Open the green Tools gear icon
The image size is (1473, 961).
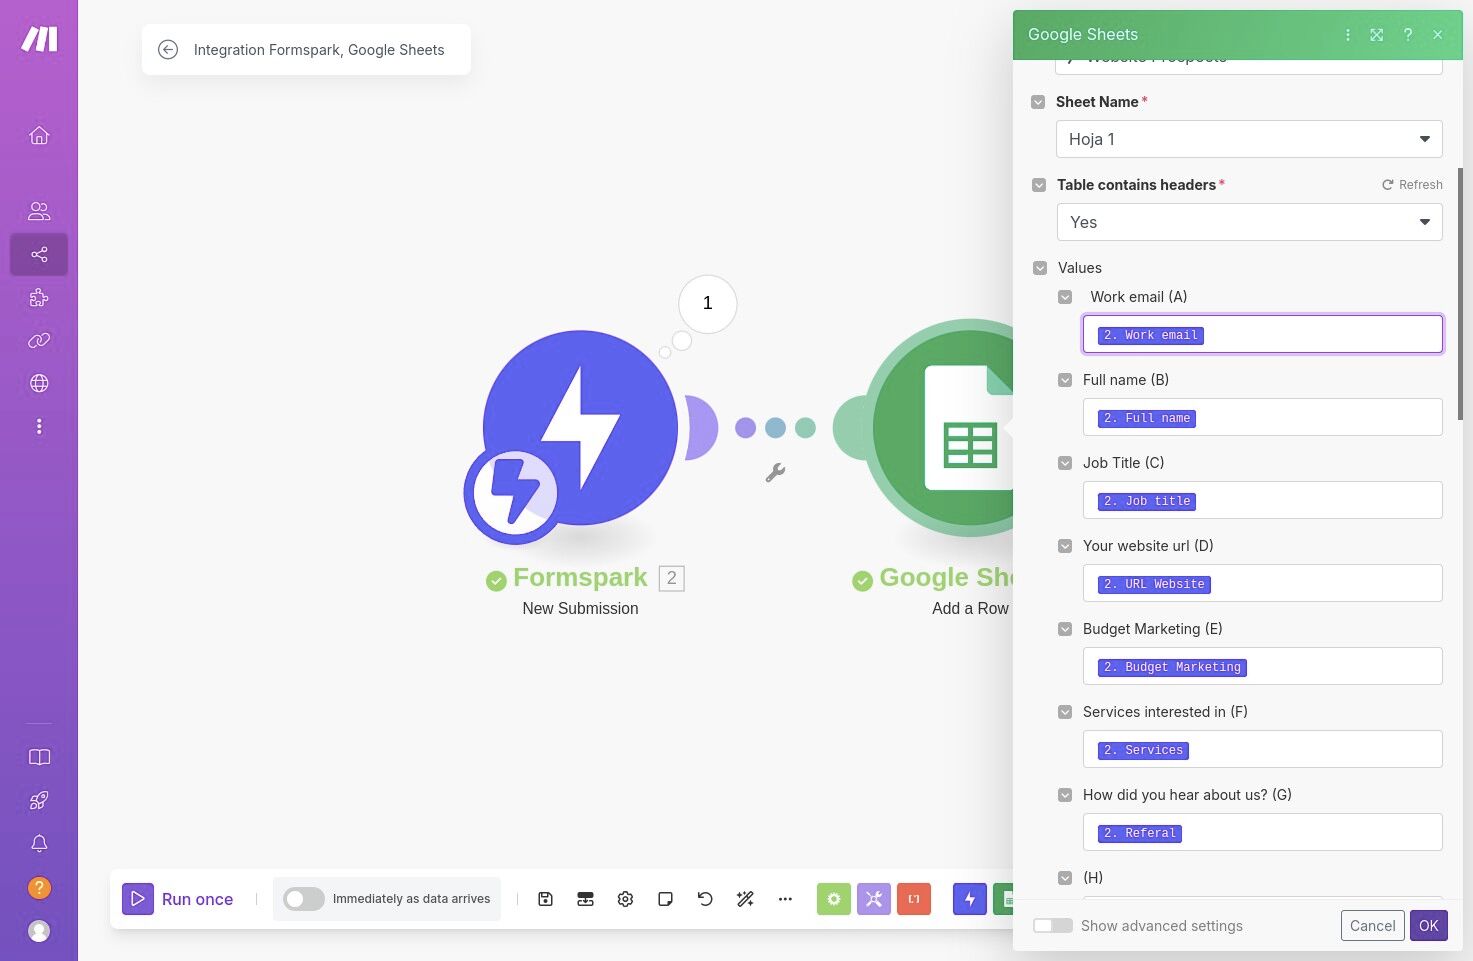[x=834, y=899]
